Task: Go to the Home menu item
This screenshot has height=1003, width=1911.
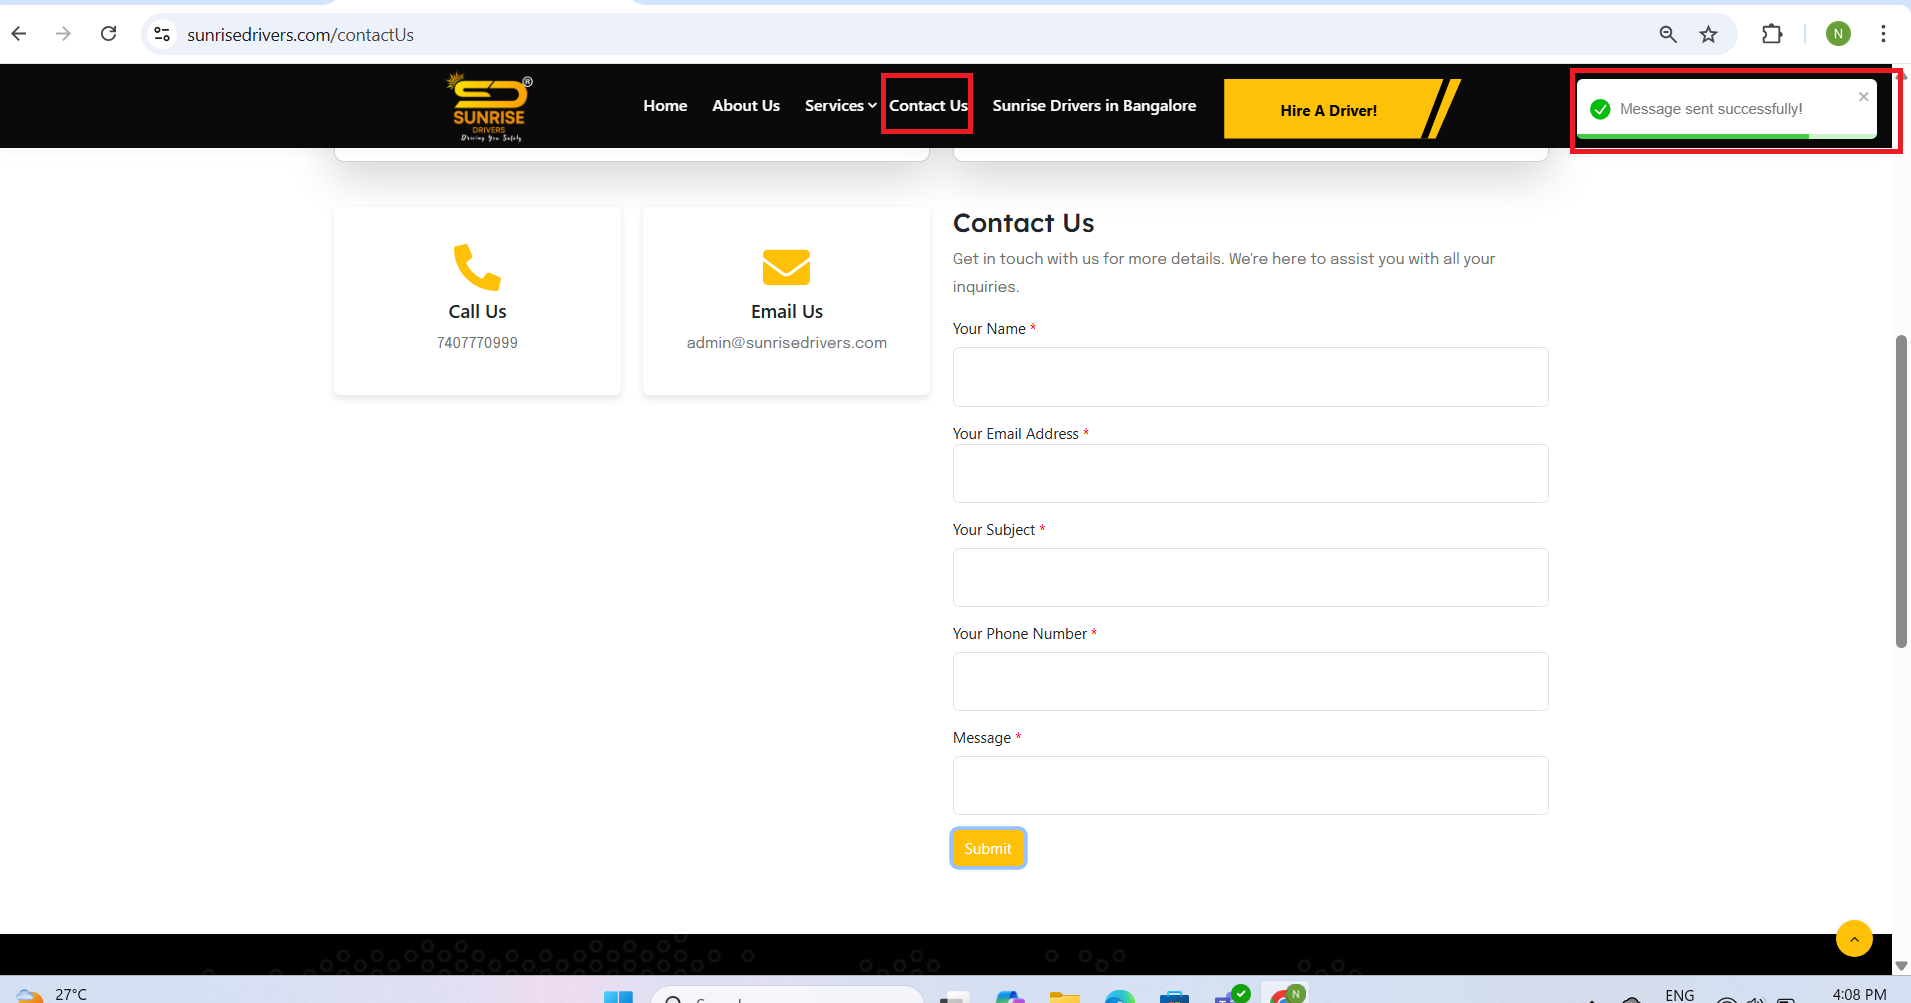Action: (665, 106)
